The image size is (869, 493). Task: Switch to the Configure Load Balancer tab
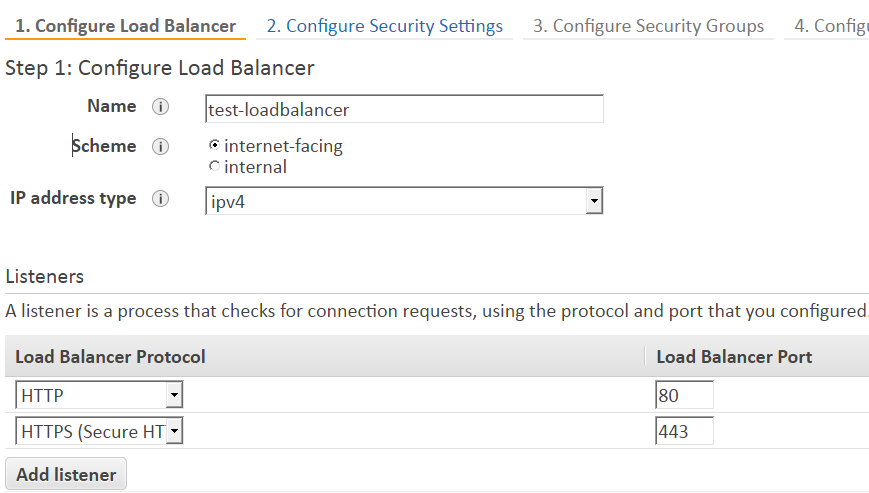click(x=125, y=26)
